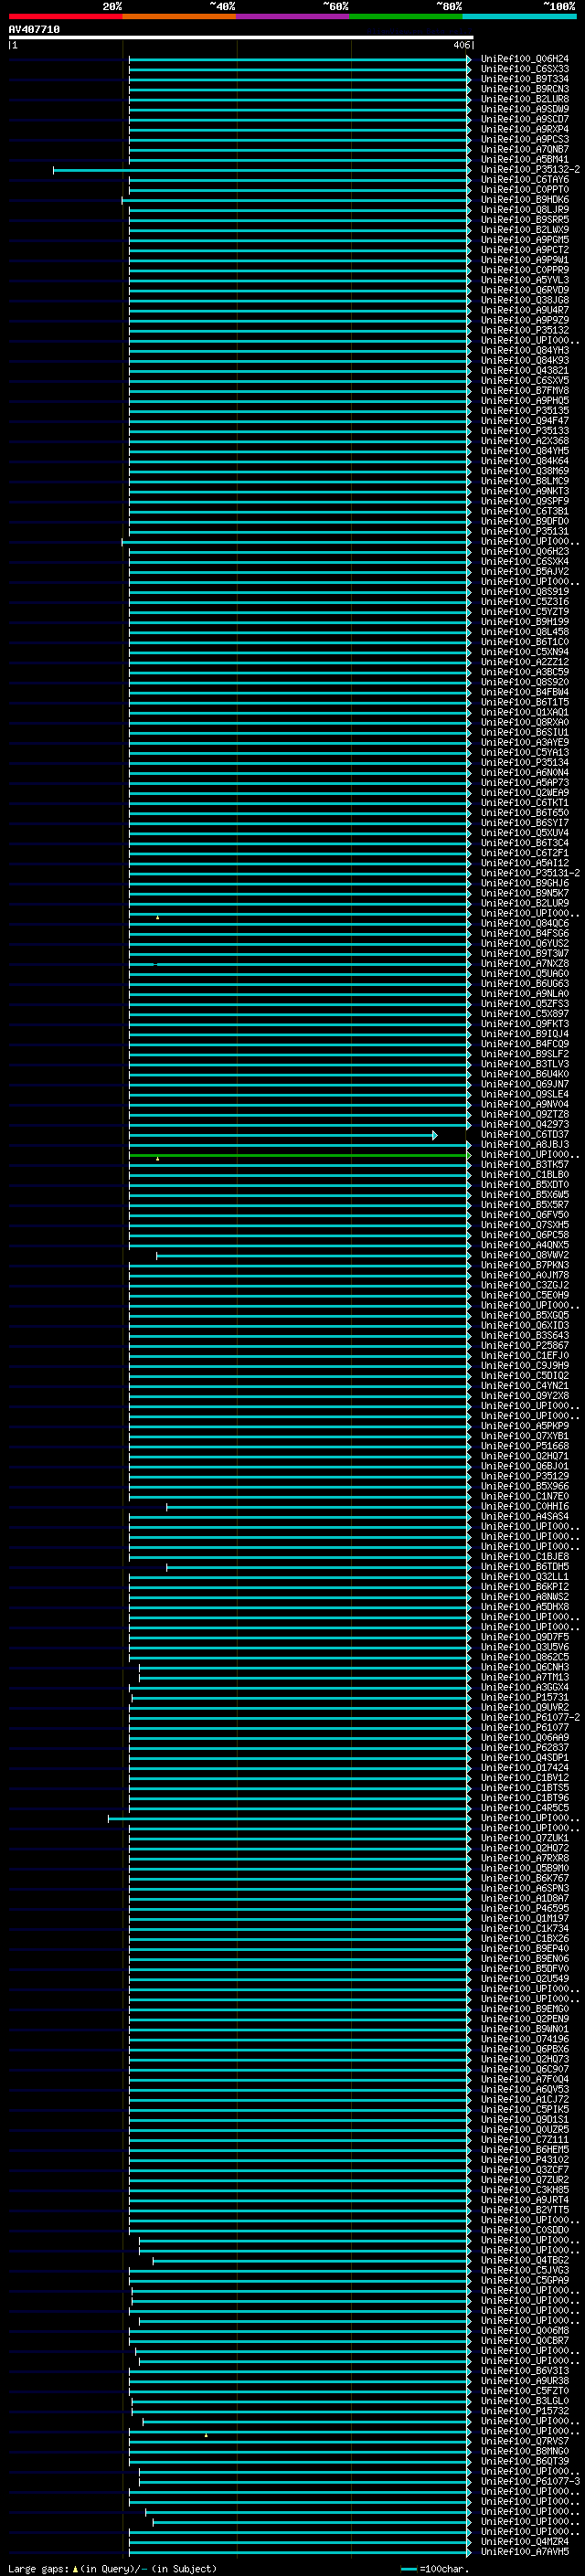The height and width of the screenshot is (2576, 585).
Task: Select UniRef100_Q9FKT3 label
Action: [524, 1024]
